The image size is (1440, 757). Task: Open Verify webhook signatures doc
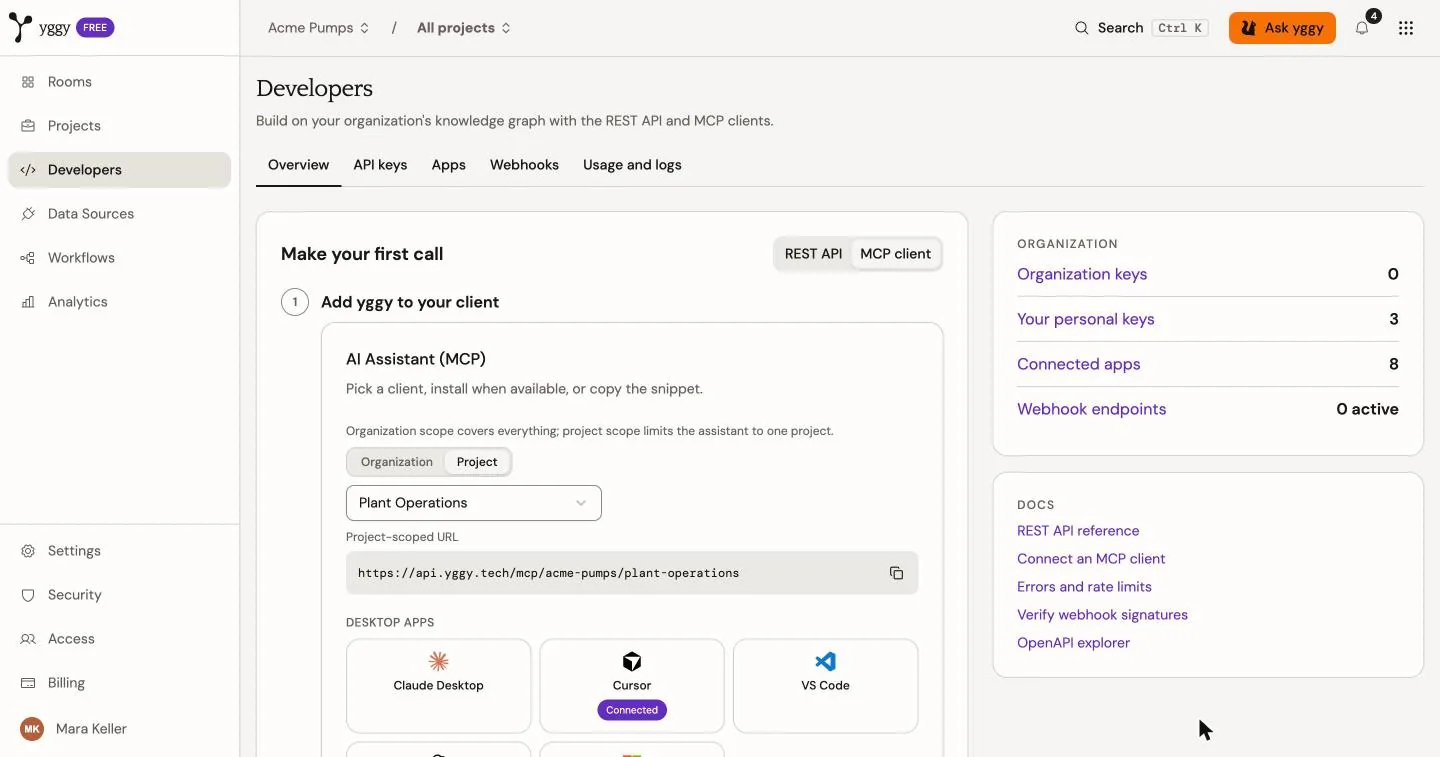[1102, 615]
